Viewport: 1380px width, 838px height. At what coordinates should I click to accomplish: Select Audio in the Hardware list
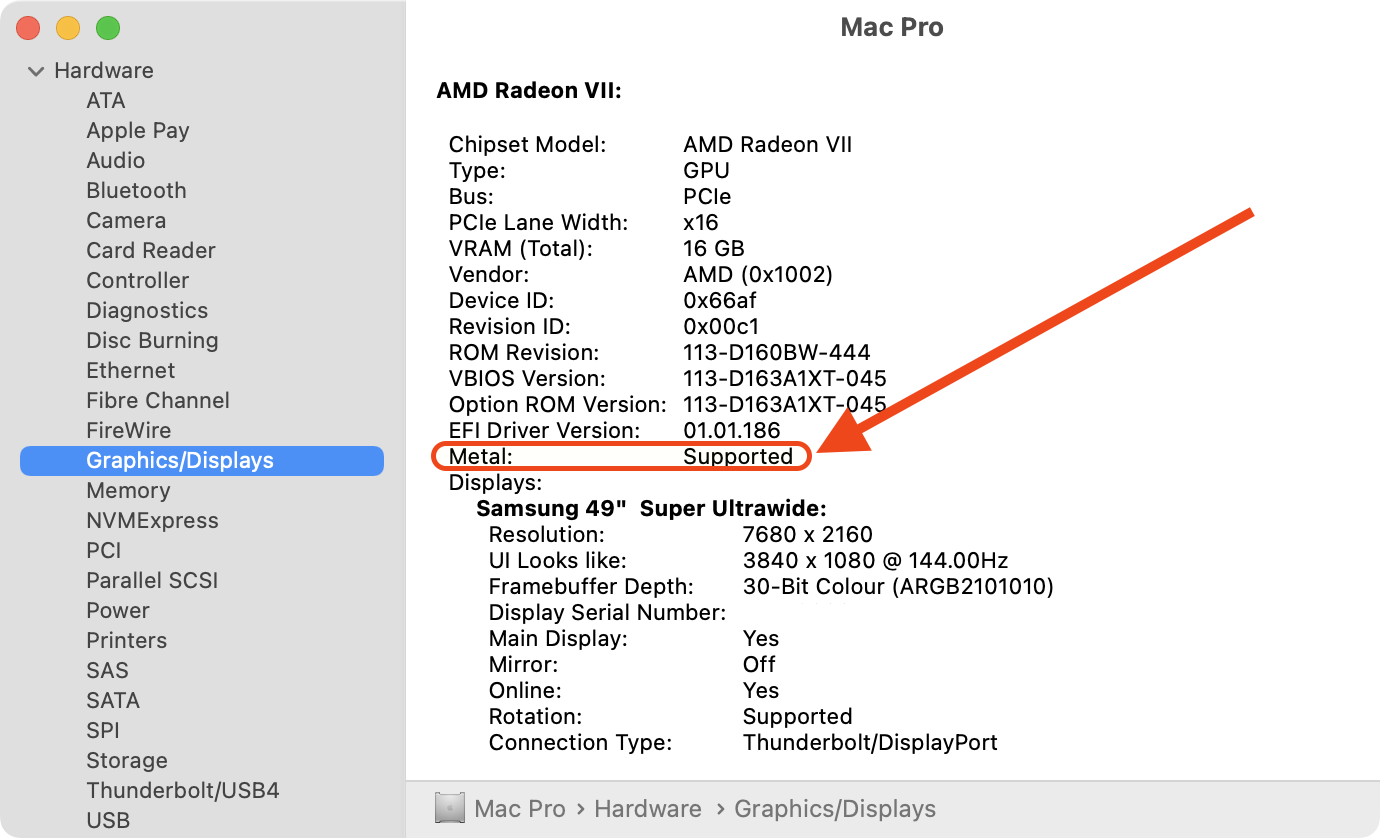pos(115,161)
